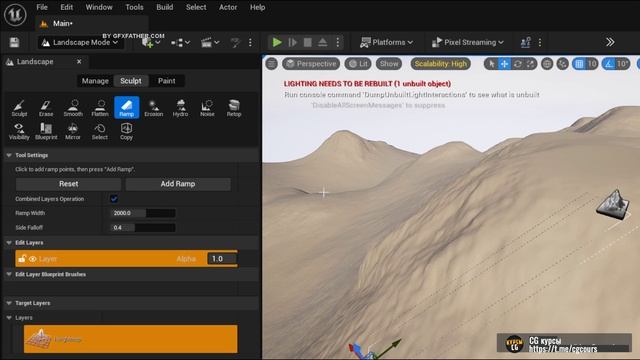
Task: Select the Hydro erosion tool
Action: click(180, 108)
